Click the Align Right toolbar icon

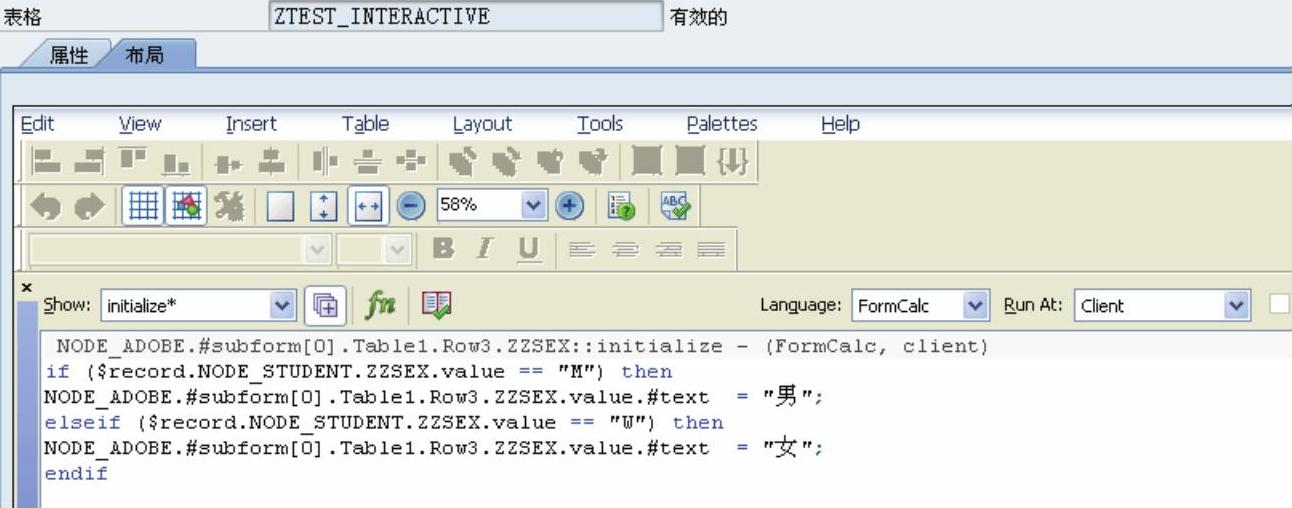coord(87,161)
